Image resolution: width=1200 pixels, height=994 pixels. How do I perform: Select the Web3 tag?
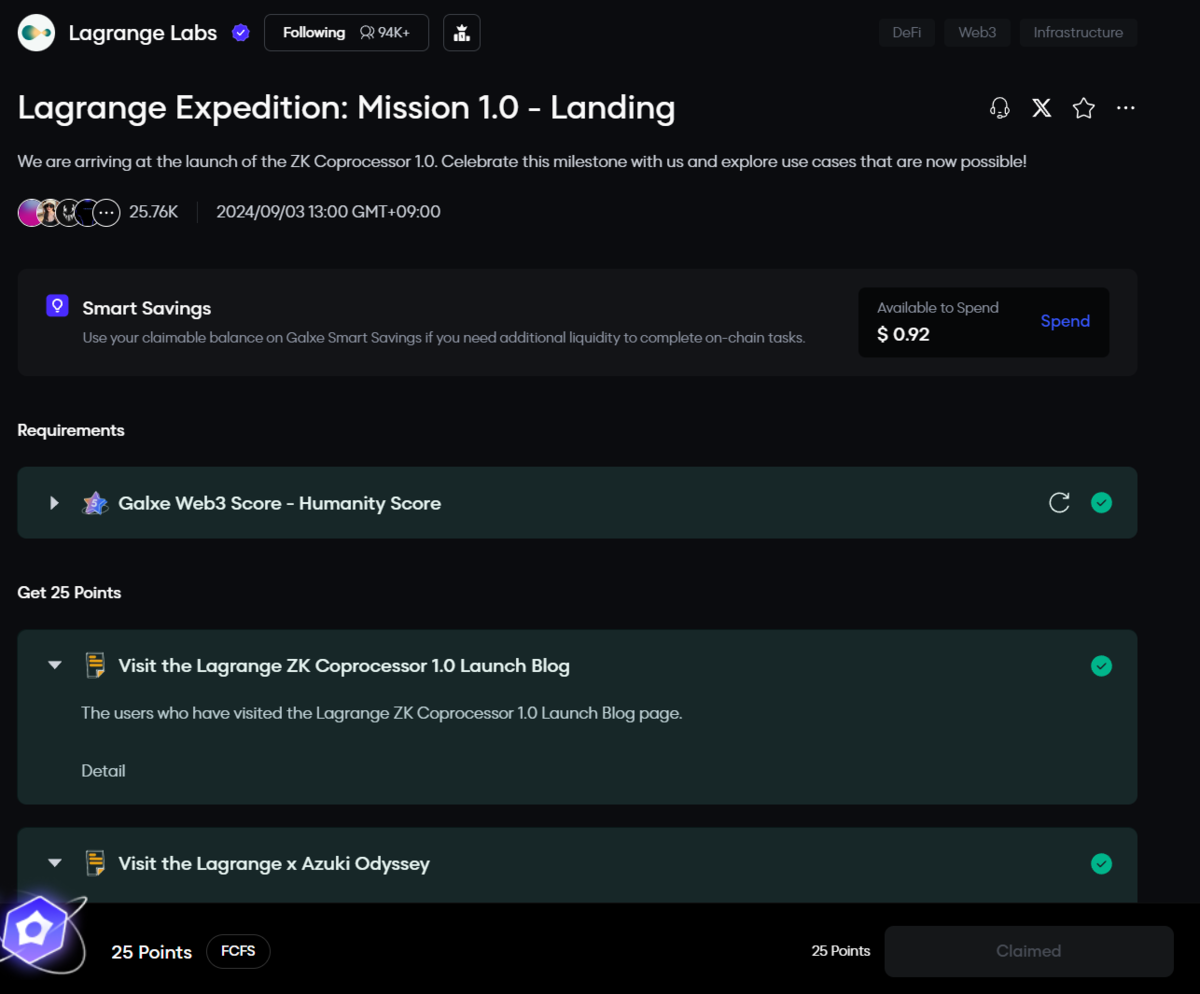(977, 33)
